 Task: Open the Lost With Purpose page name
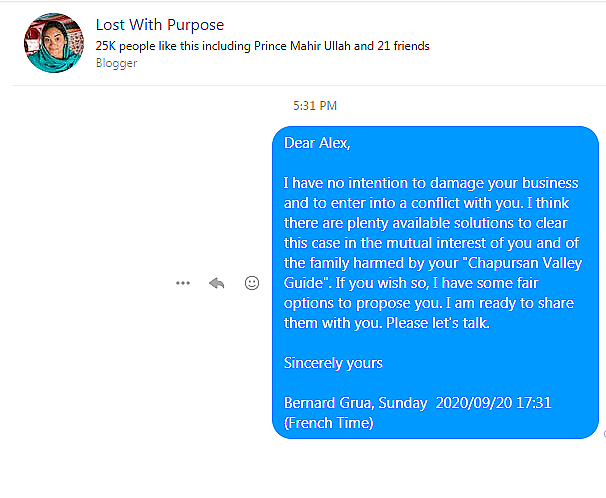(x=160, y=25)
